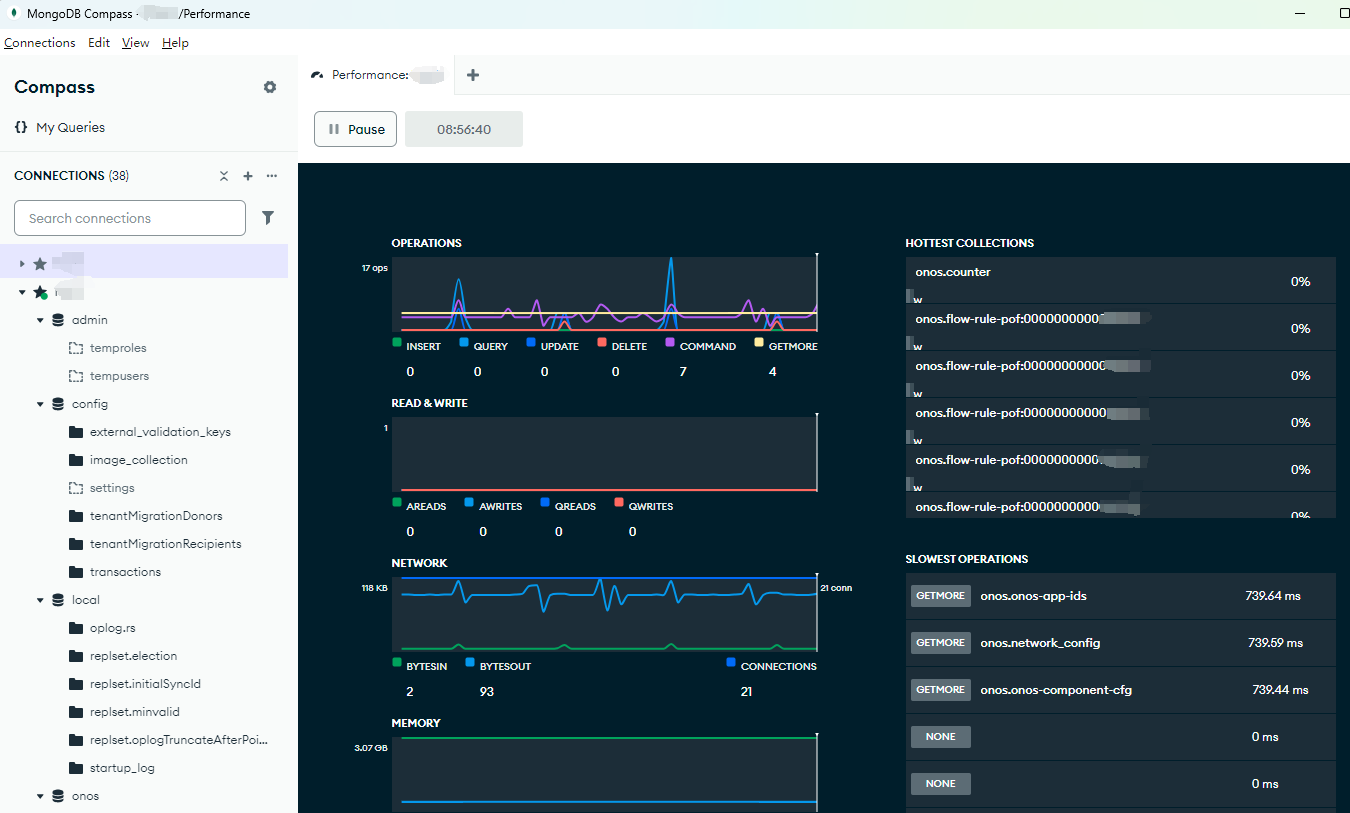Open tenantMigrationRecipients collection
This screenshot has height=813, width=1350.
166,544
